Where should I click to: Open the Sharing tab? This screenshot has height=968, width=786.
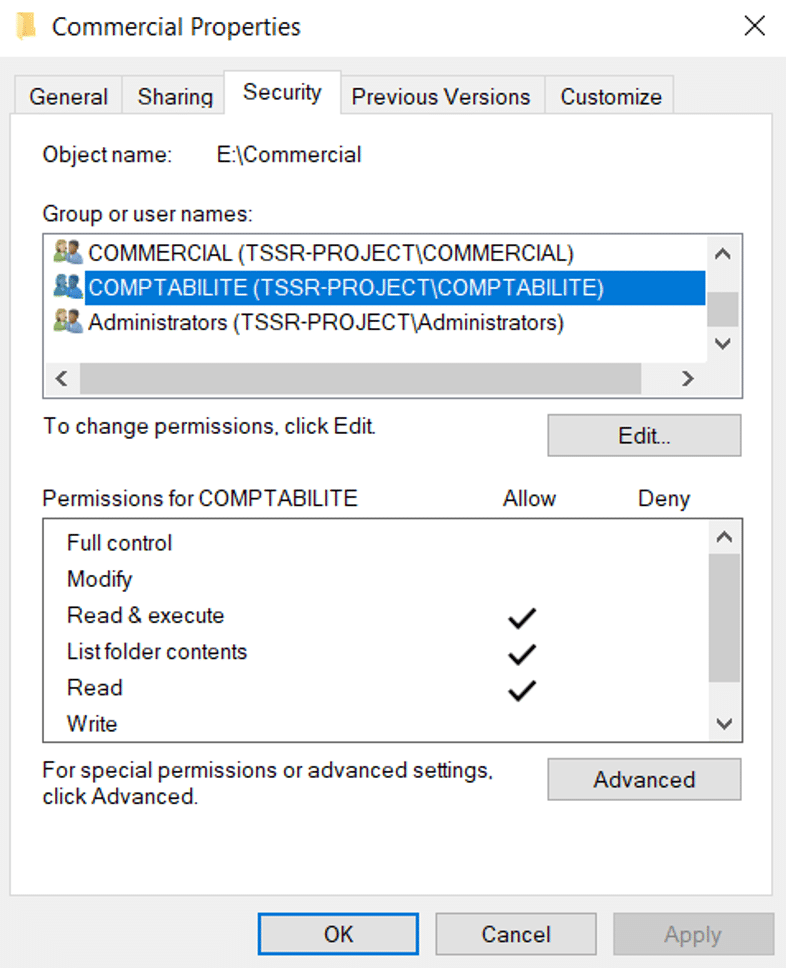[x=175, y=97]
